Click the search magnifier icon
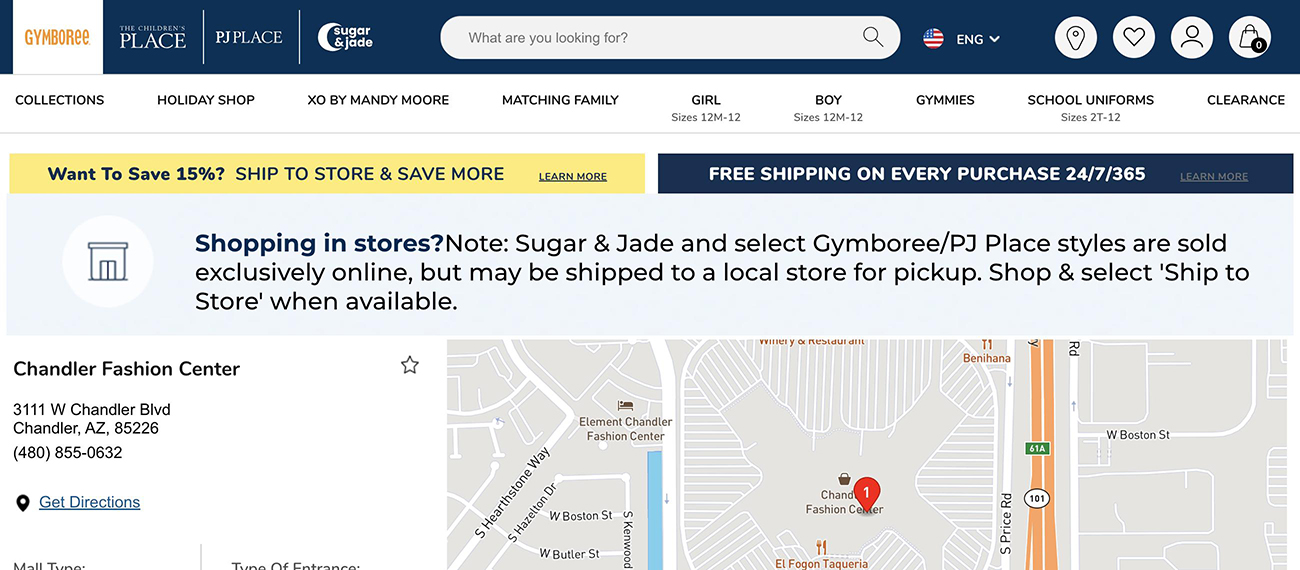 click(x=872, y=38)
